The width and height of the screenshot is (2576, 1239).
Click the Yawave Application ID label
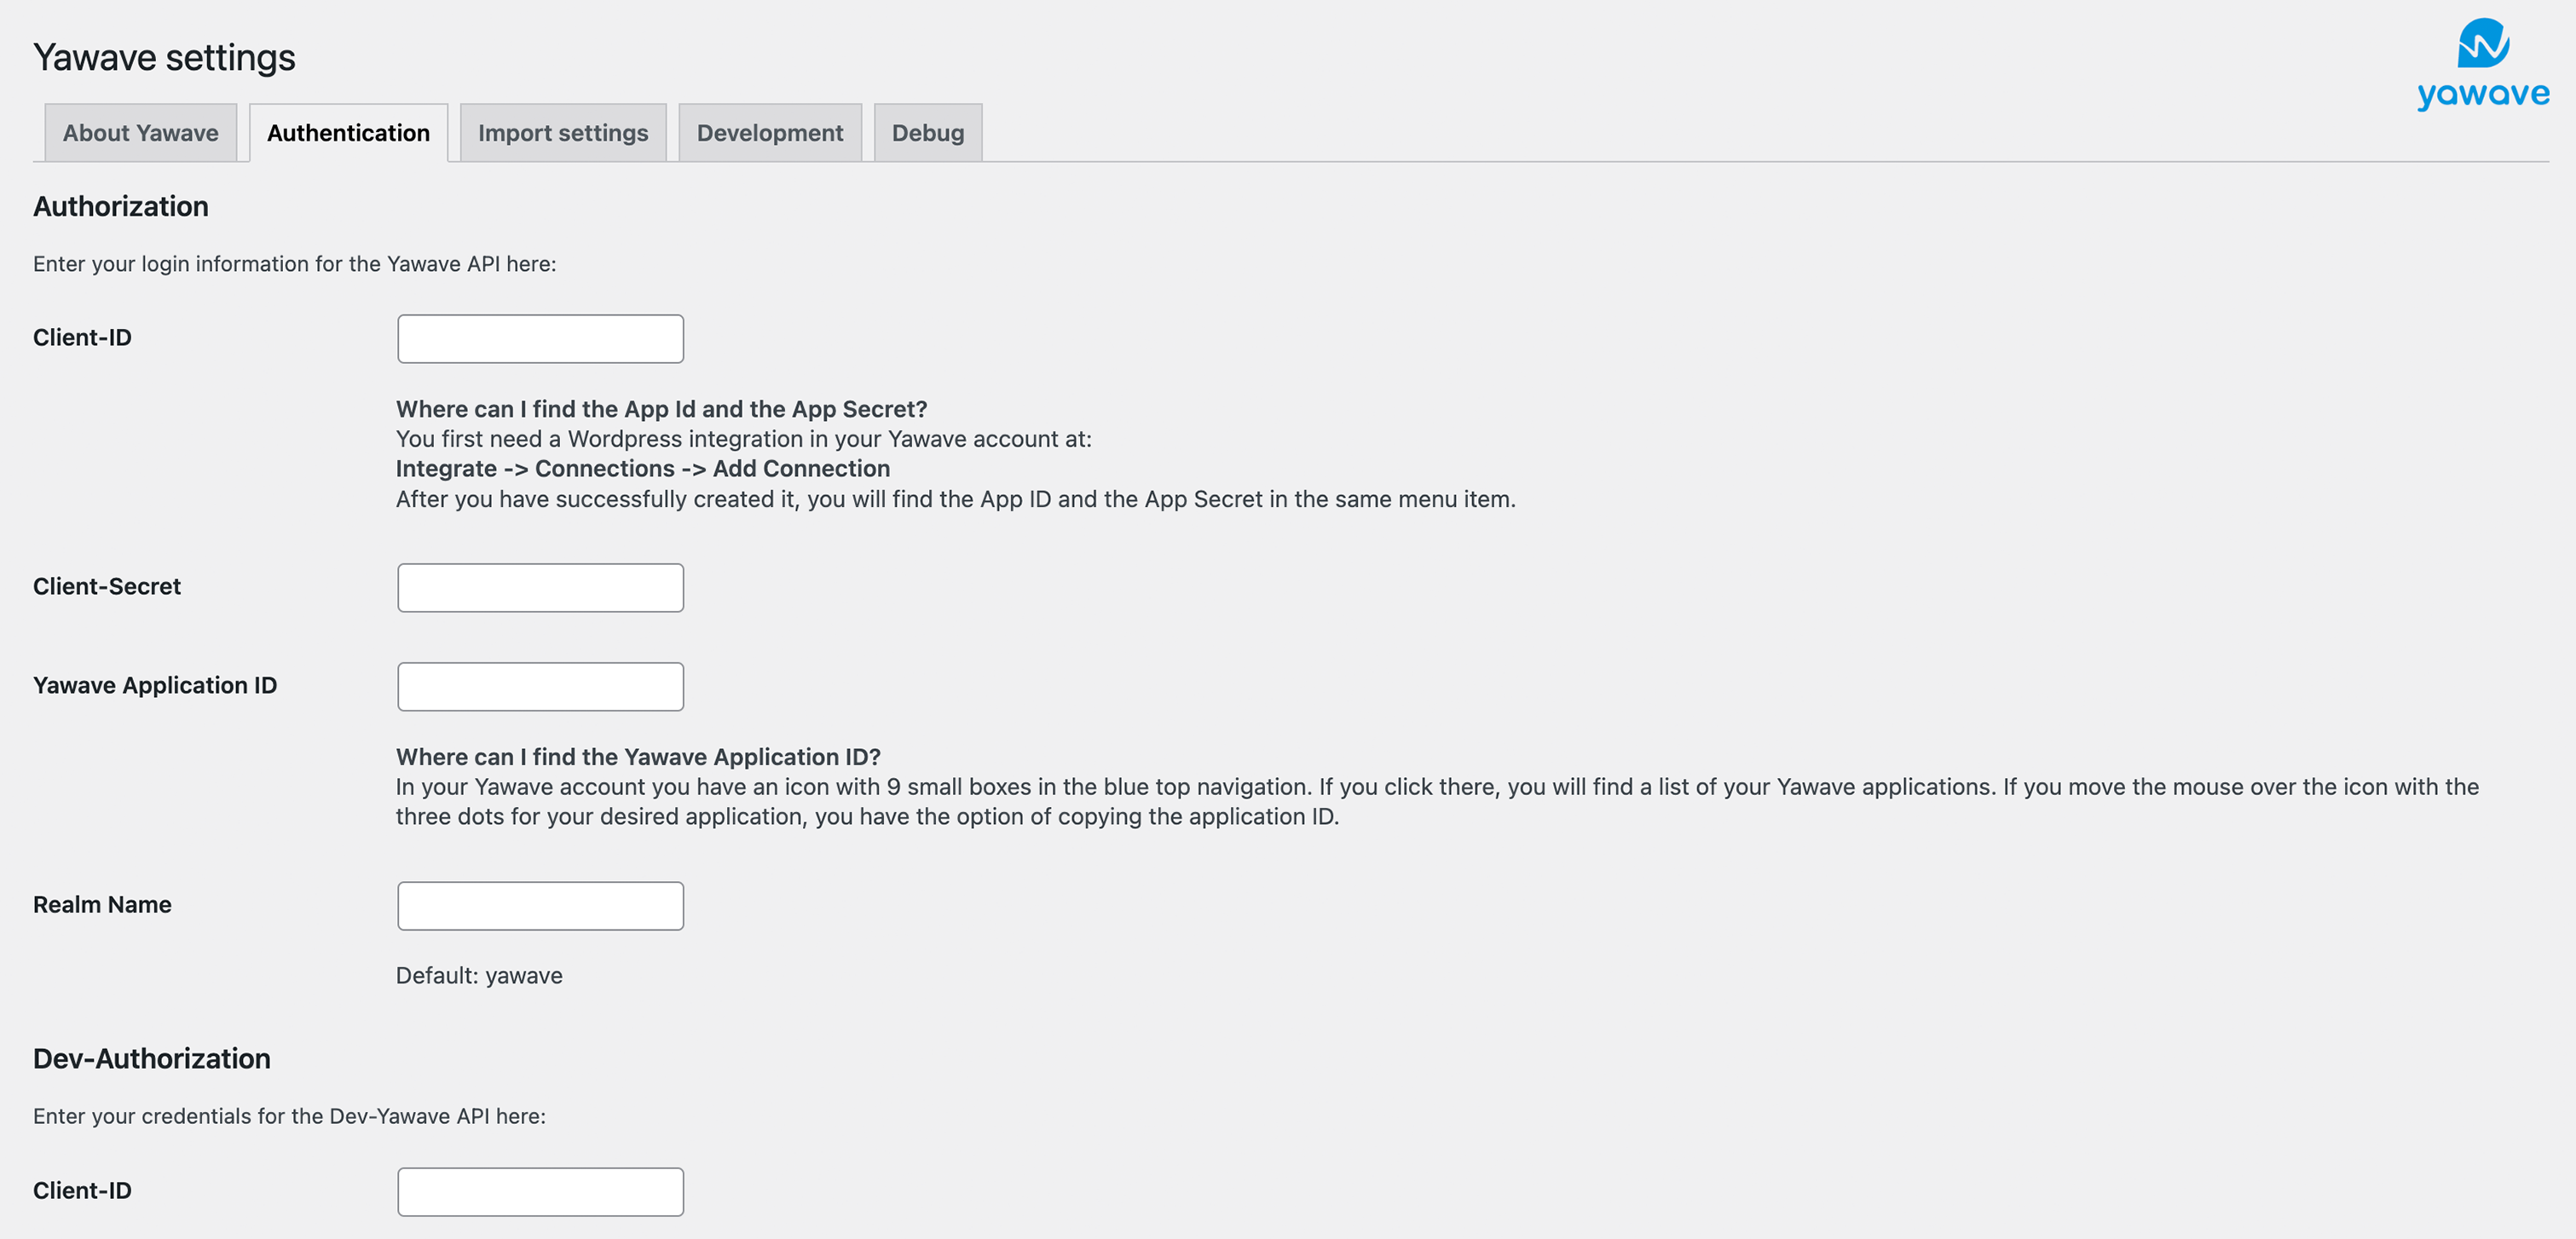155,685
